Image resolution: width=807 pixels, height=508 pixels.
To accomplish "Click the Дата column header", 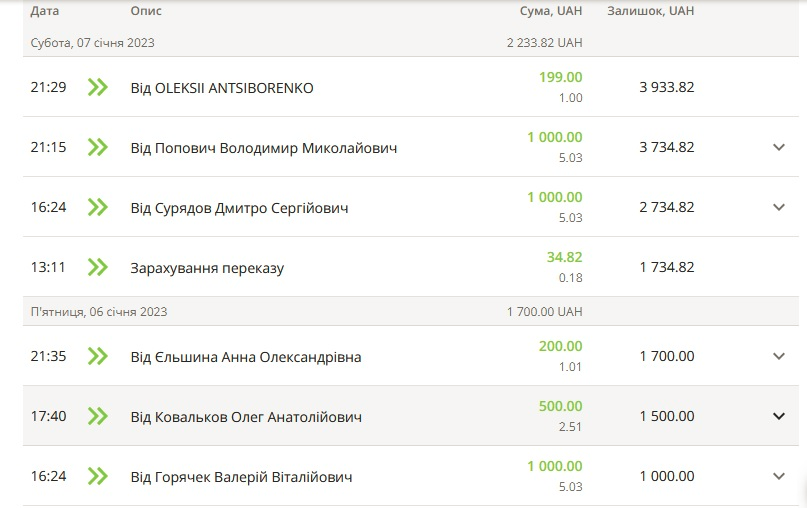I will (45, 11).
